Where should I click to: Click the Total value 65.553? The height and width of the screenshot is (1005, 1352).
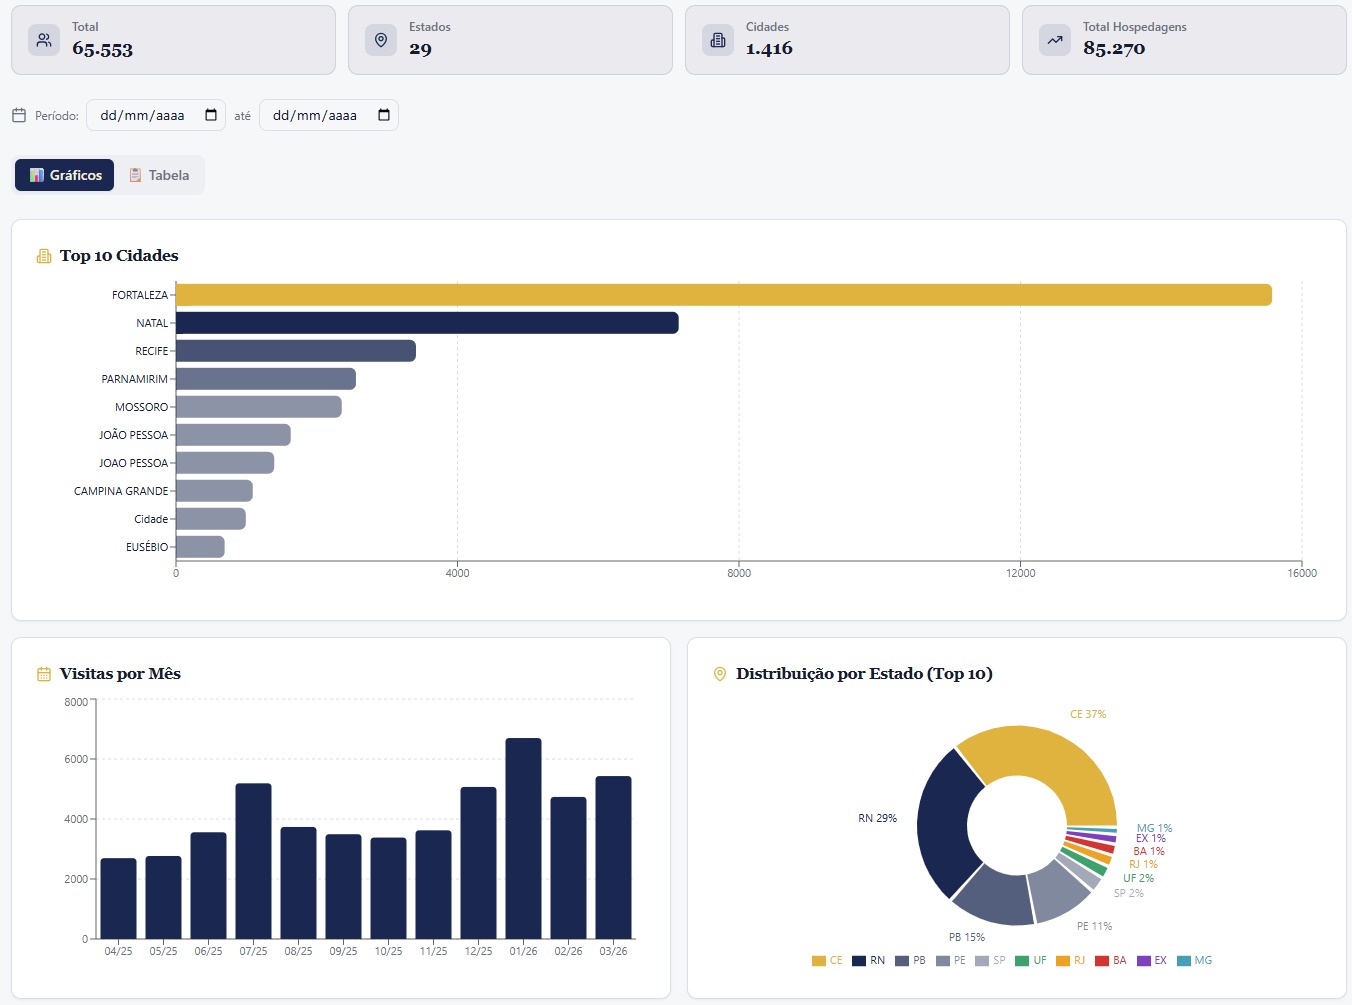click(102, 49)
